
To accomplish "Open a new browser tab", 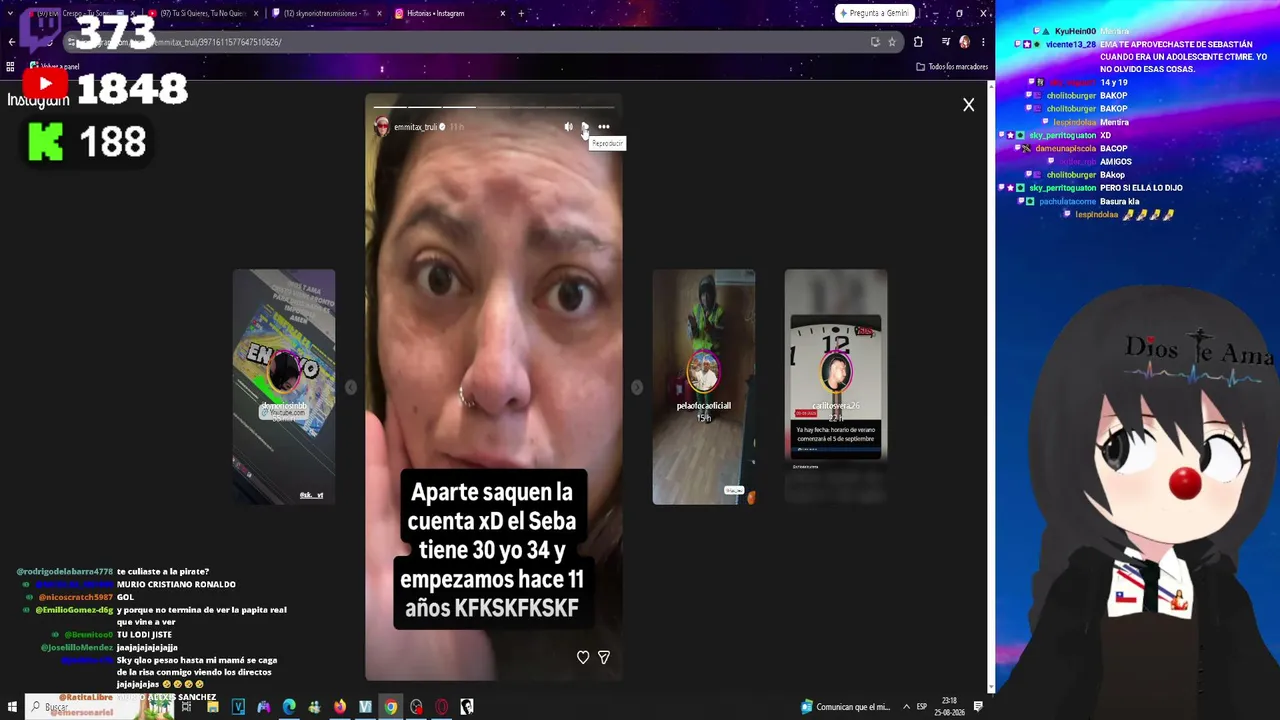I will pos(521,13).
